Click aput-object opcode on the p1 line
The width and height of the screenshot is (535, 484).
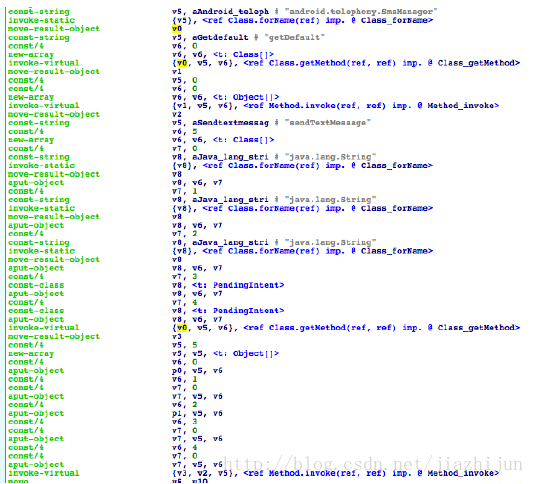36,413
